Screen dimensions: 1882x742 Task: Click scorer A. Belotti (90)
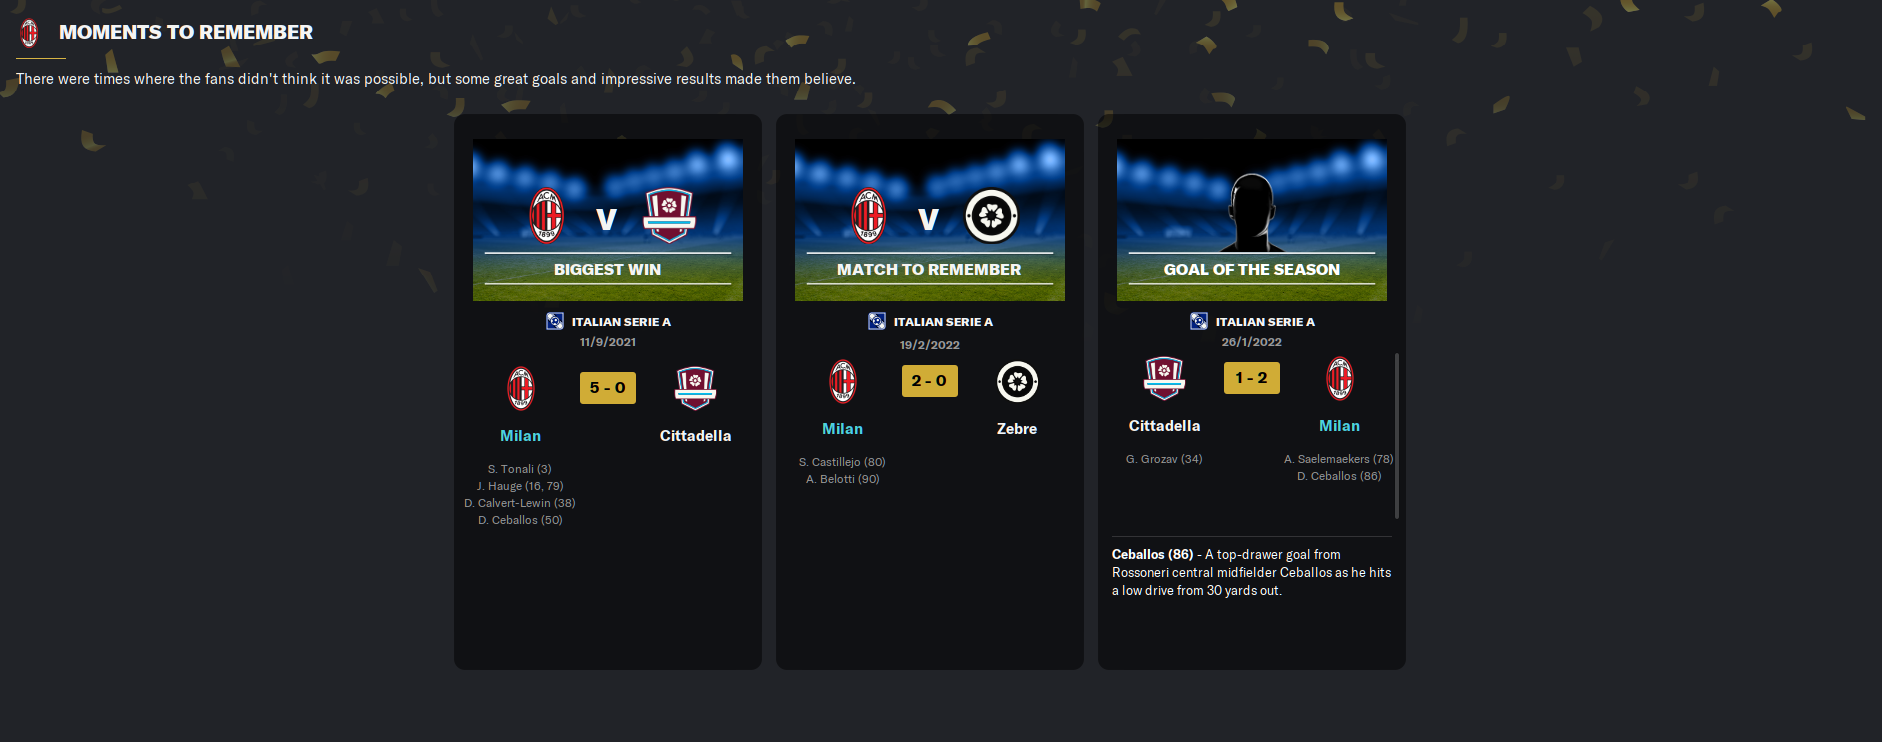pos(843,479)
